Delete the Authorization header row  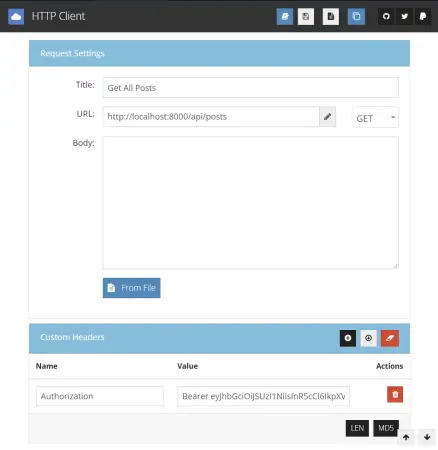(395, 394)
